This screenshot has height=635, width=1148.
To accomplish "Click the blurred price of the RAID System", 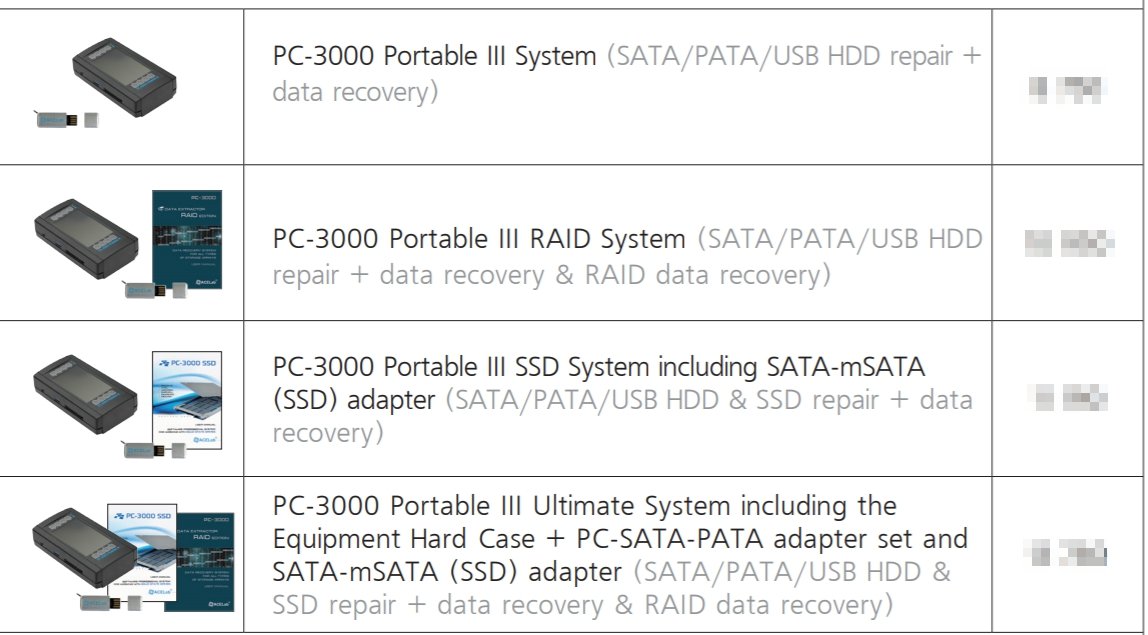I will click(1069, 243).
